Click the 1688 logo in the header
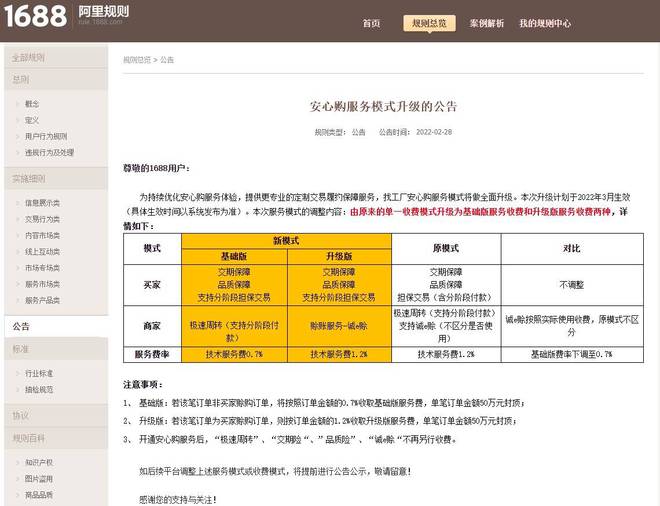The width and height of the screenshot is (660, 506). (x=35, y=16)
